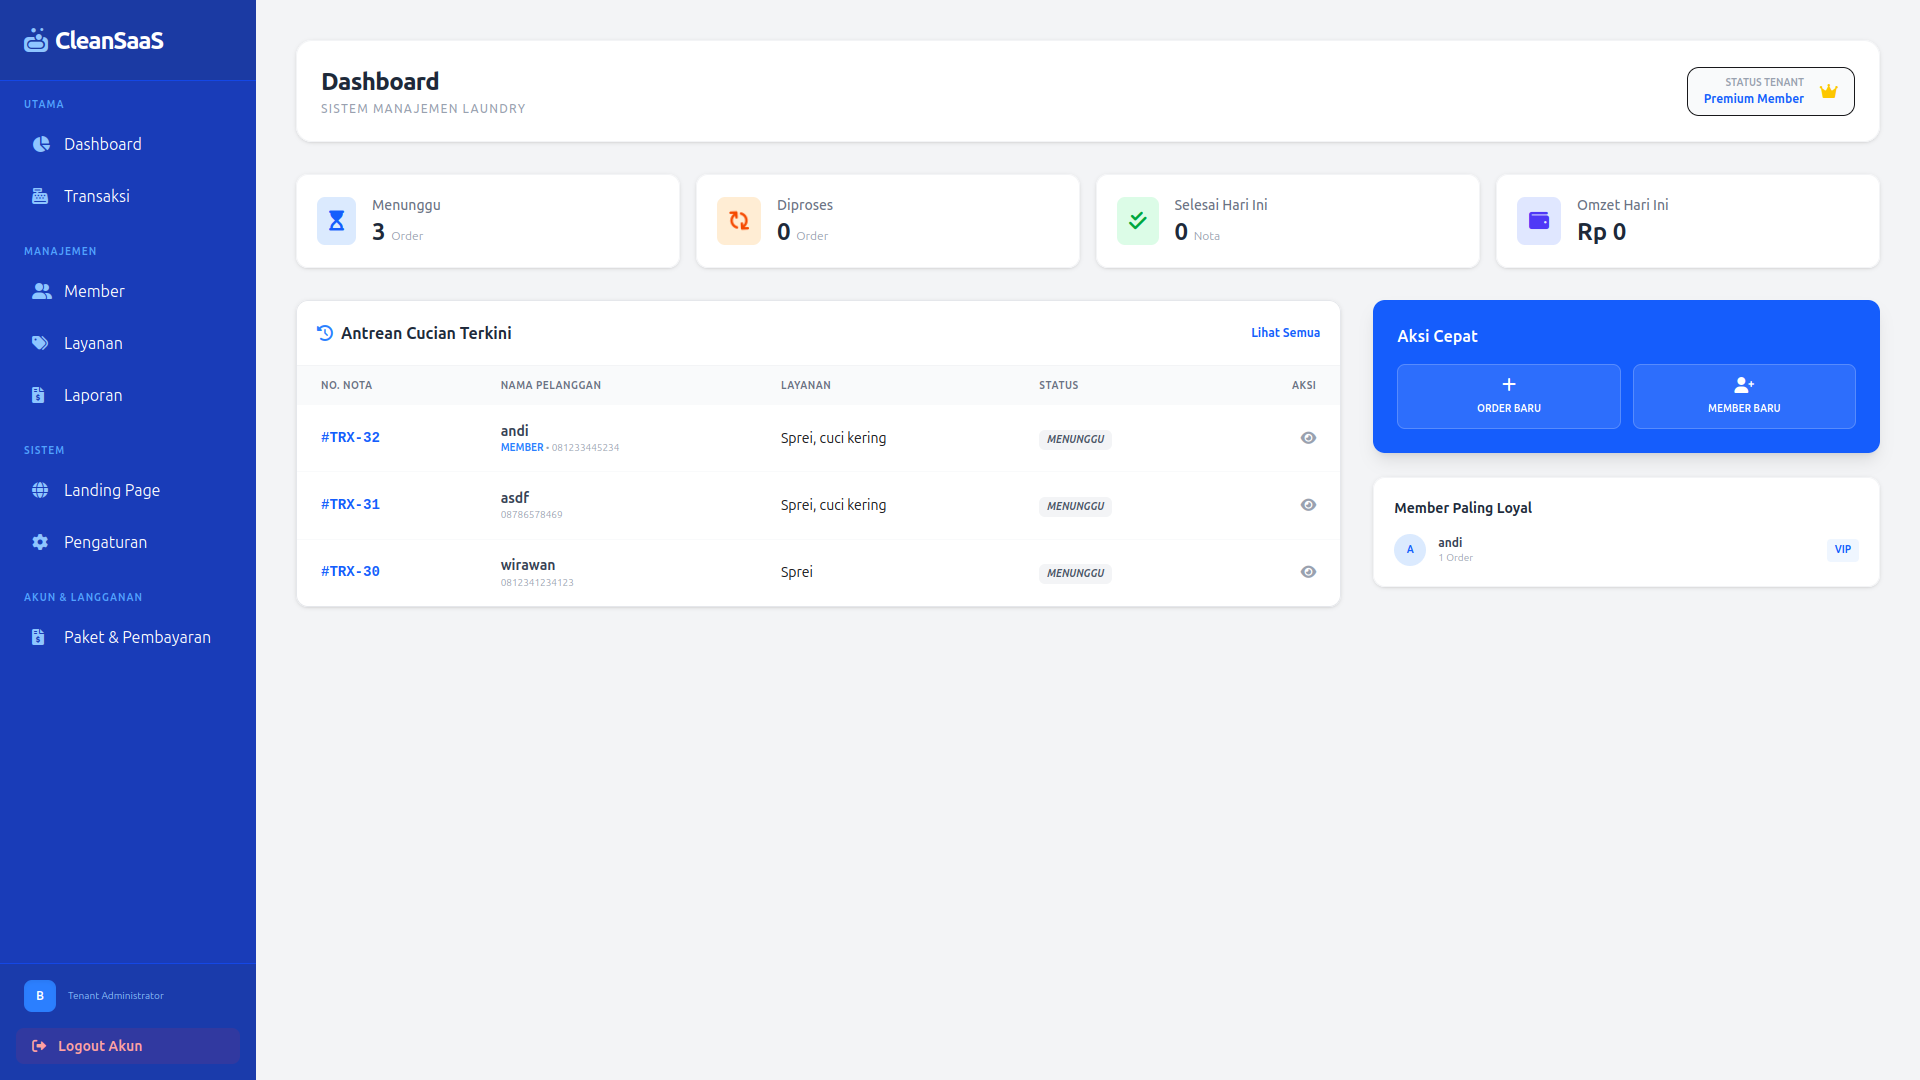Show details of order #TRX-32 via eye icon
The width and height of the screenshot is (1920, 1080).
(1308, 438)
